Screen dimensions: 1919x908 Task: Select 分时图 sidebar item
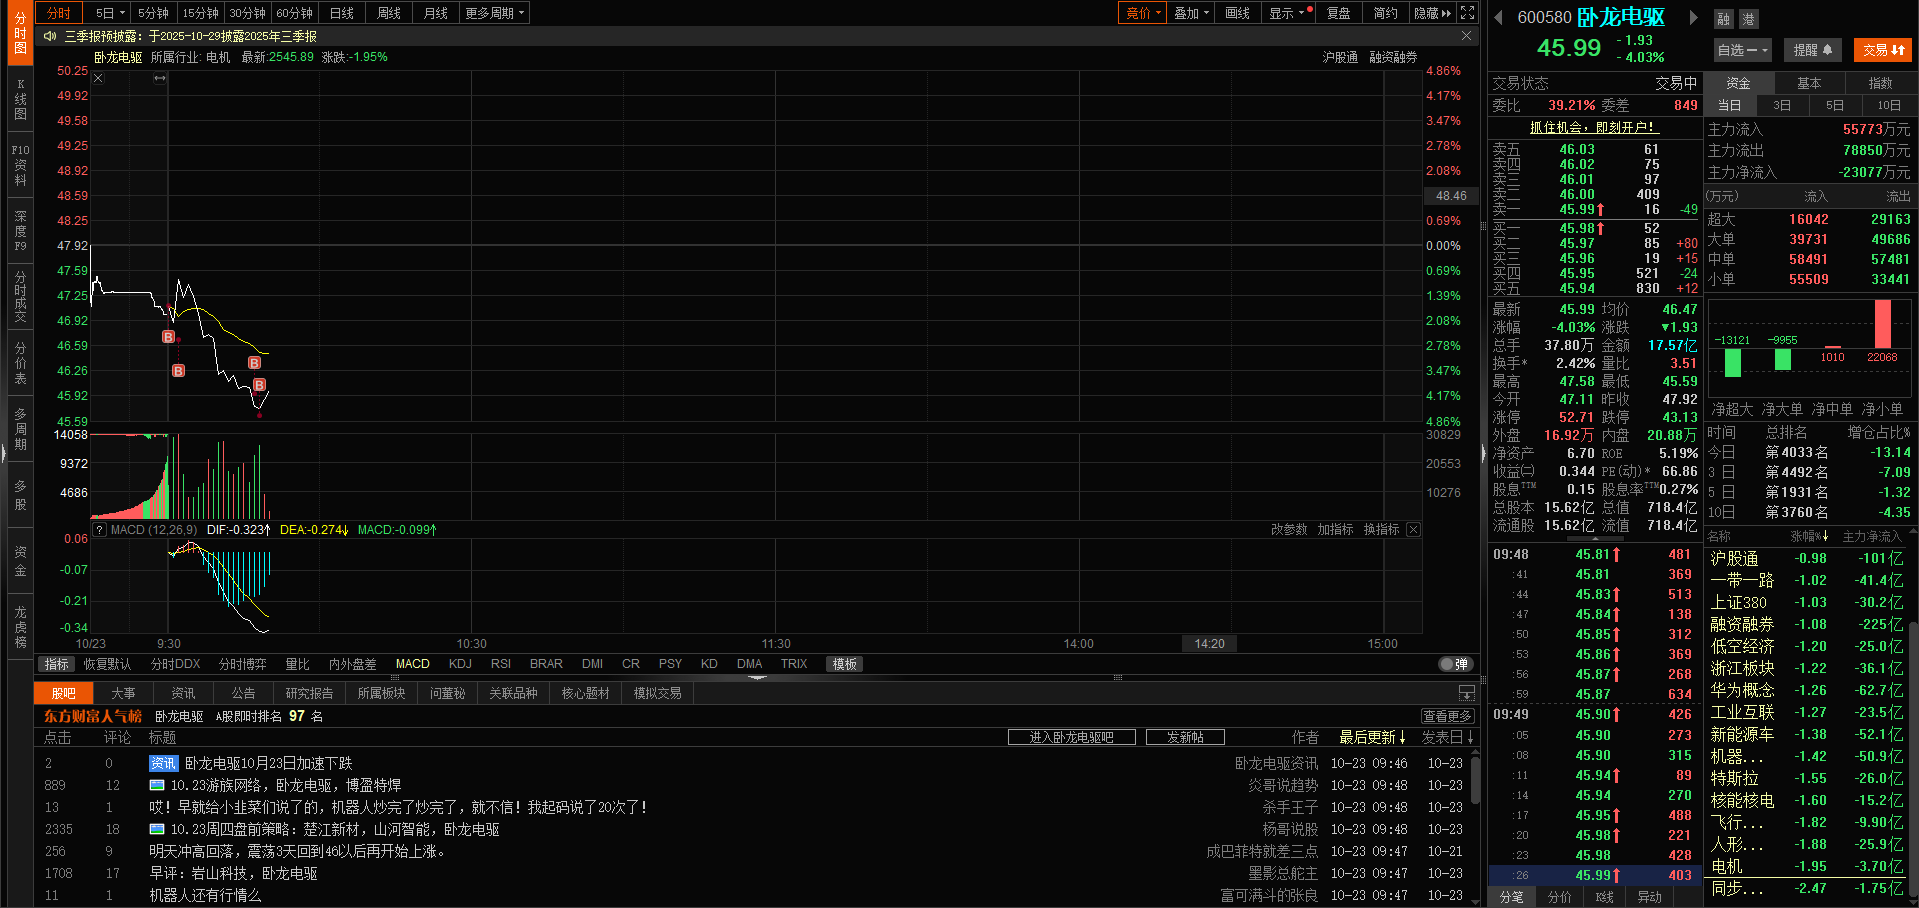(20, 33)
